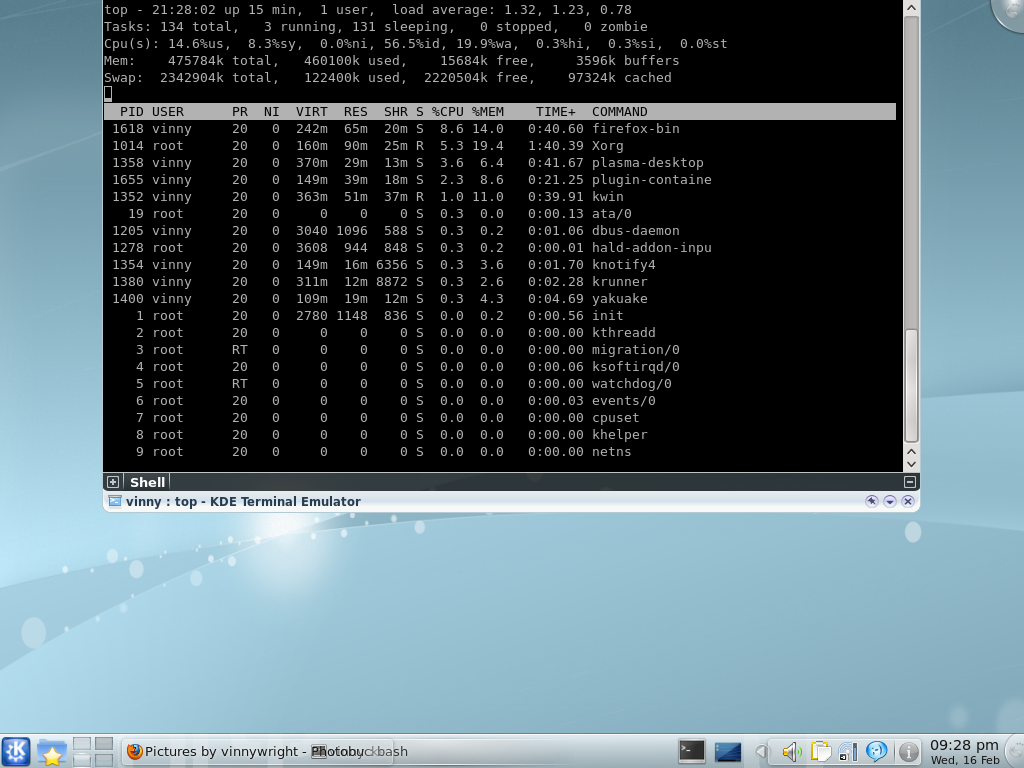Click PID 1014 in the process list
The width and height of the screenshot is (1024, 768).
coord(128,146)
